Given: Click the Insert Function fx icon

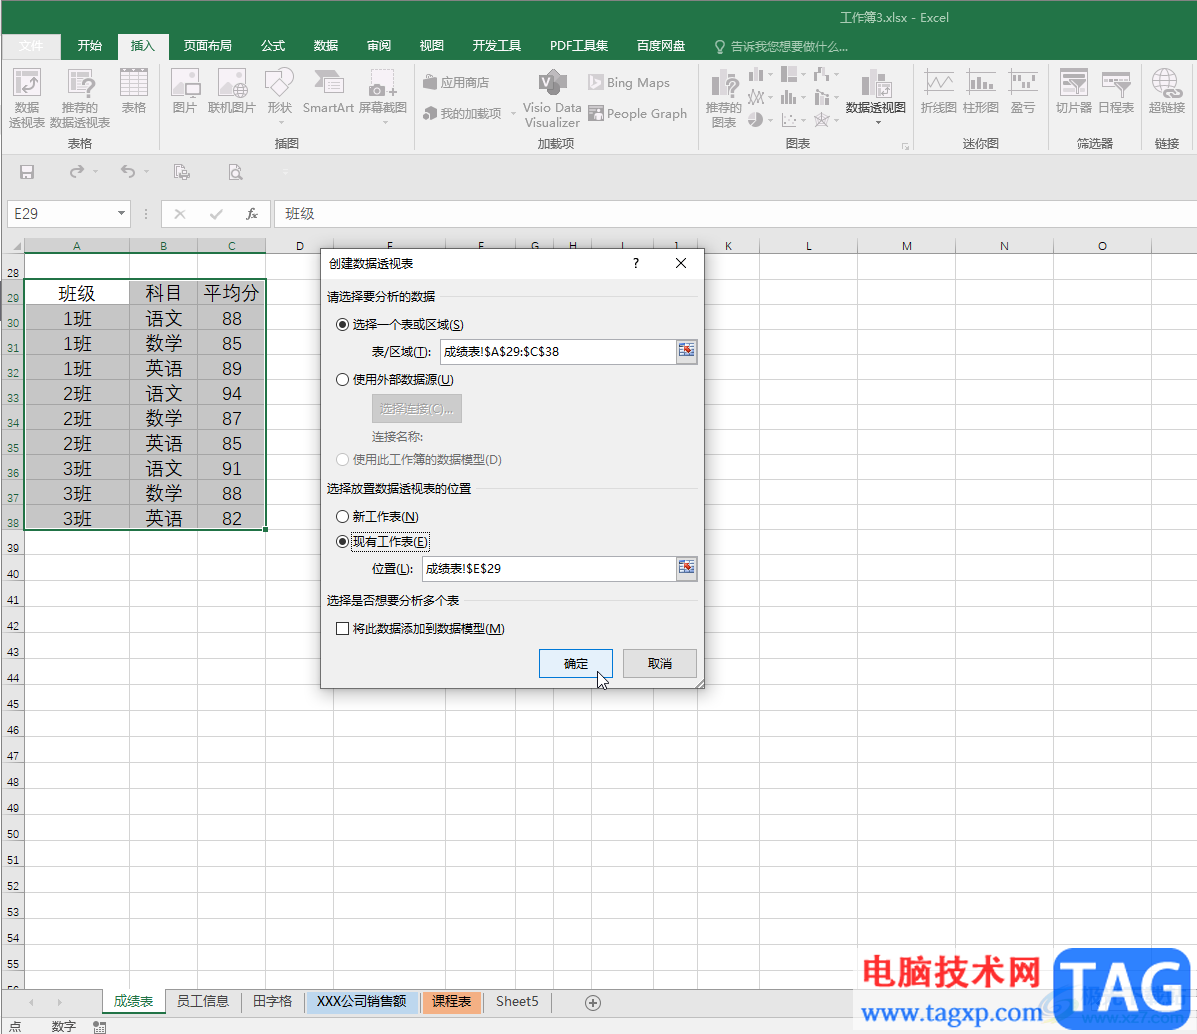Looking at the screenshot, I should tap(252, 214).
